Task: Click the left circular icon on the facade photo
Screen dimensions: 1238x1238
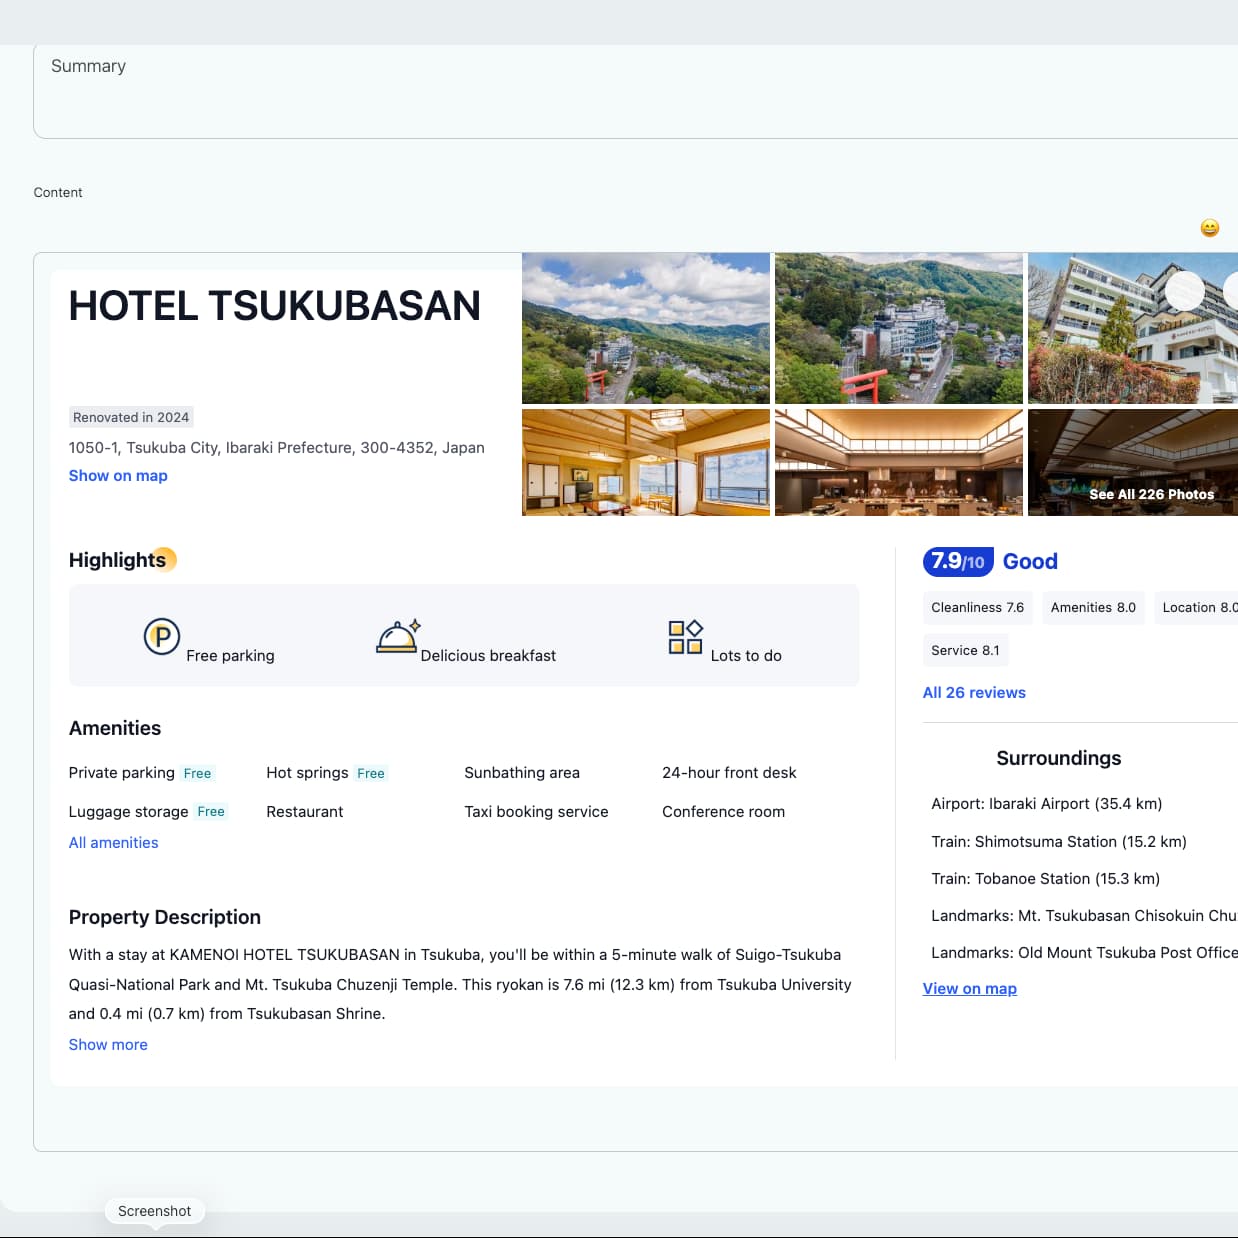Action: click(1185, 290)
